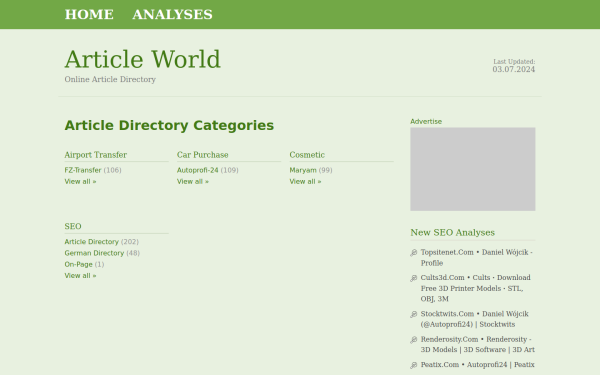Open the Airport Transfer category heading
This screenshot has width=600, height=375.
(x=96, y=155)
